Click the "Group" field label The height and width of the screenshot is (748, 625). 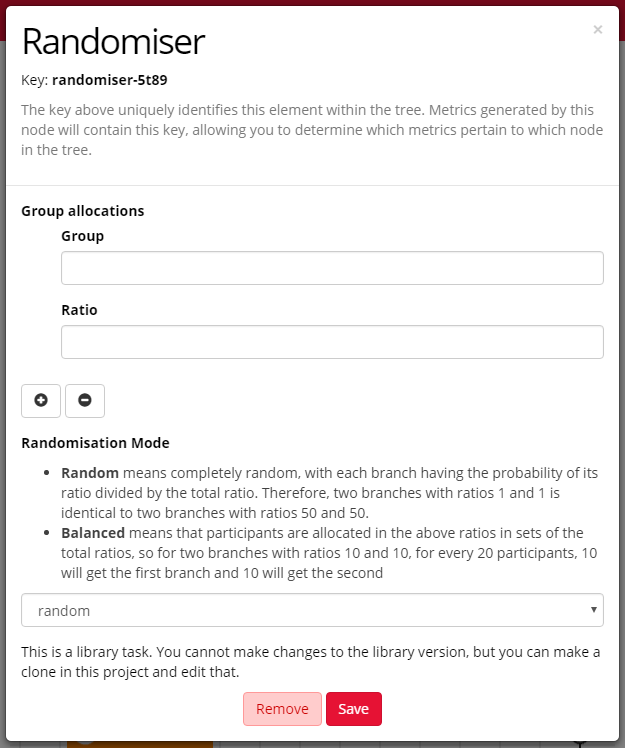pyautogui.click(x=82, y=236)
